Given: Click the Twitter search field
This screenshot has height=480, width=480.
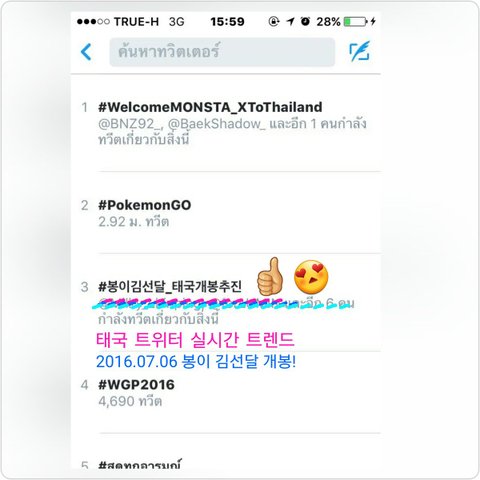Looking at the screenshot, I should tap(222, 52).
